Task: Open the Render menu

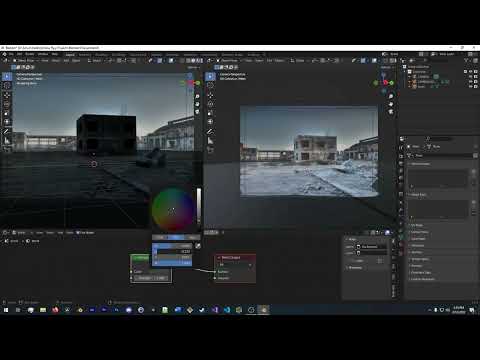Action: coord(30,54)
